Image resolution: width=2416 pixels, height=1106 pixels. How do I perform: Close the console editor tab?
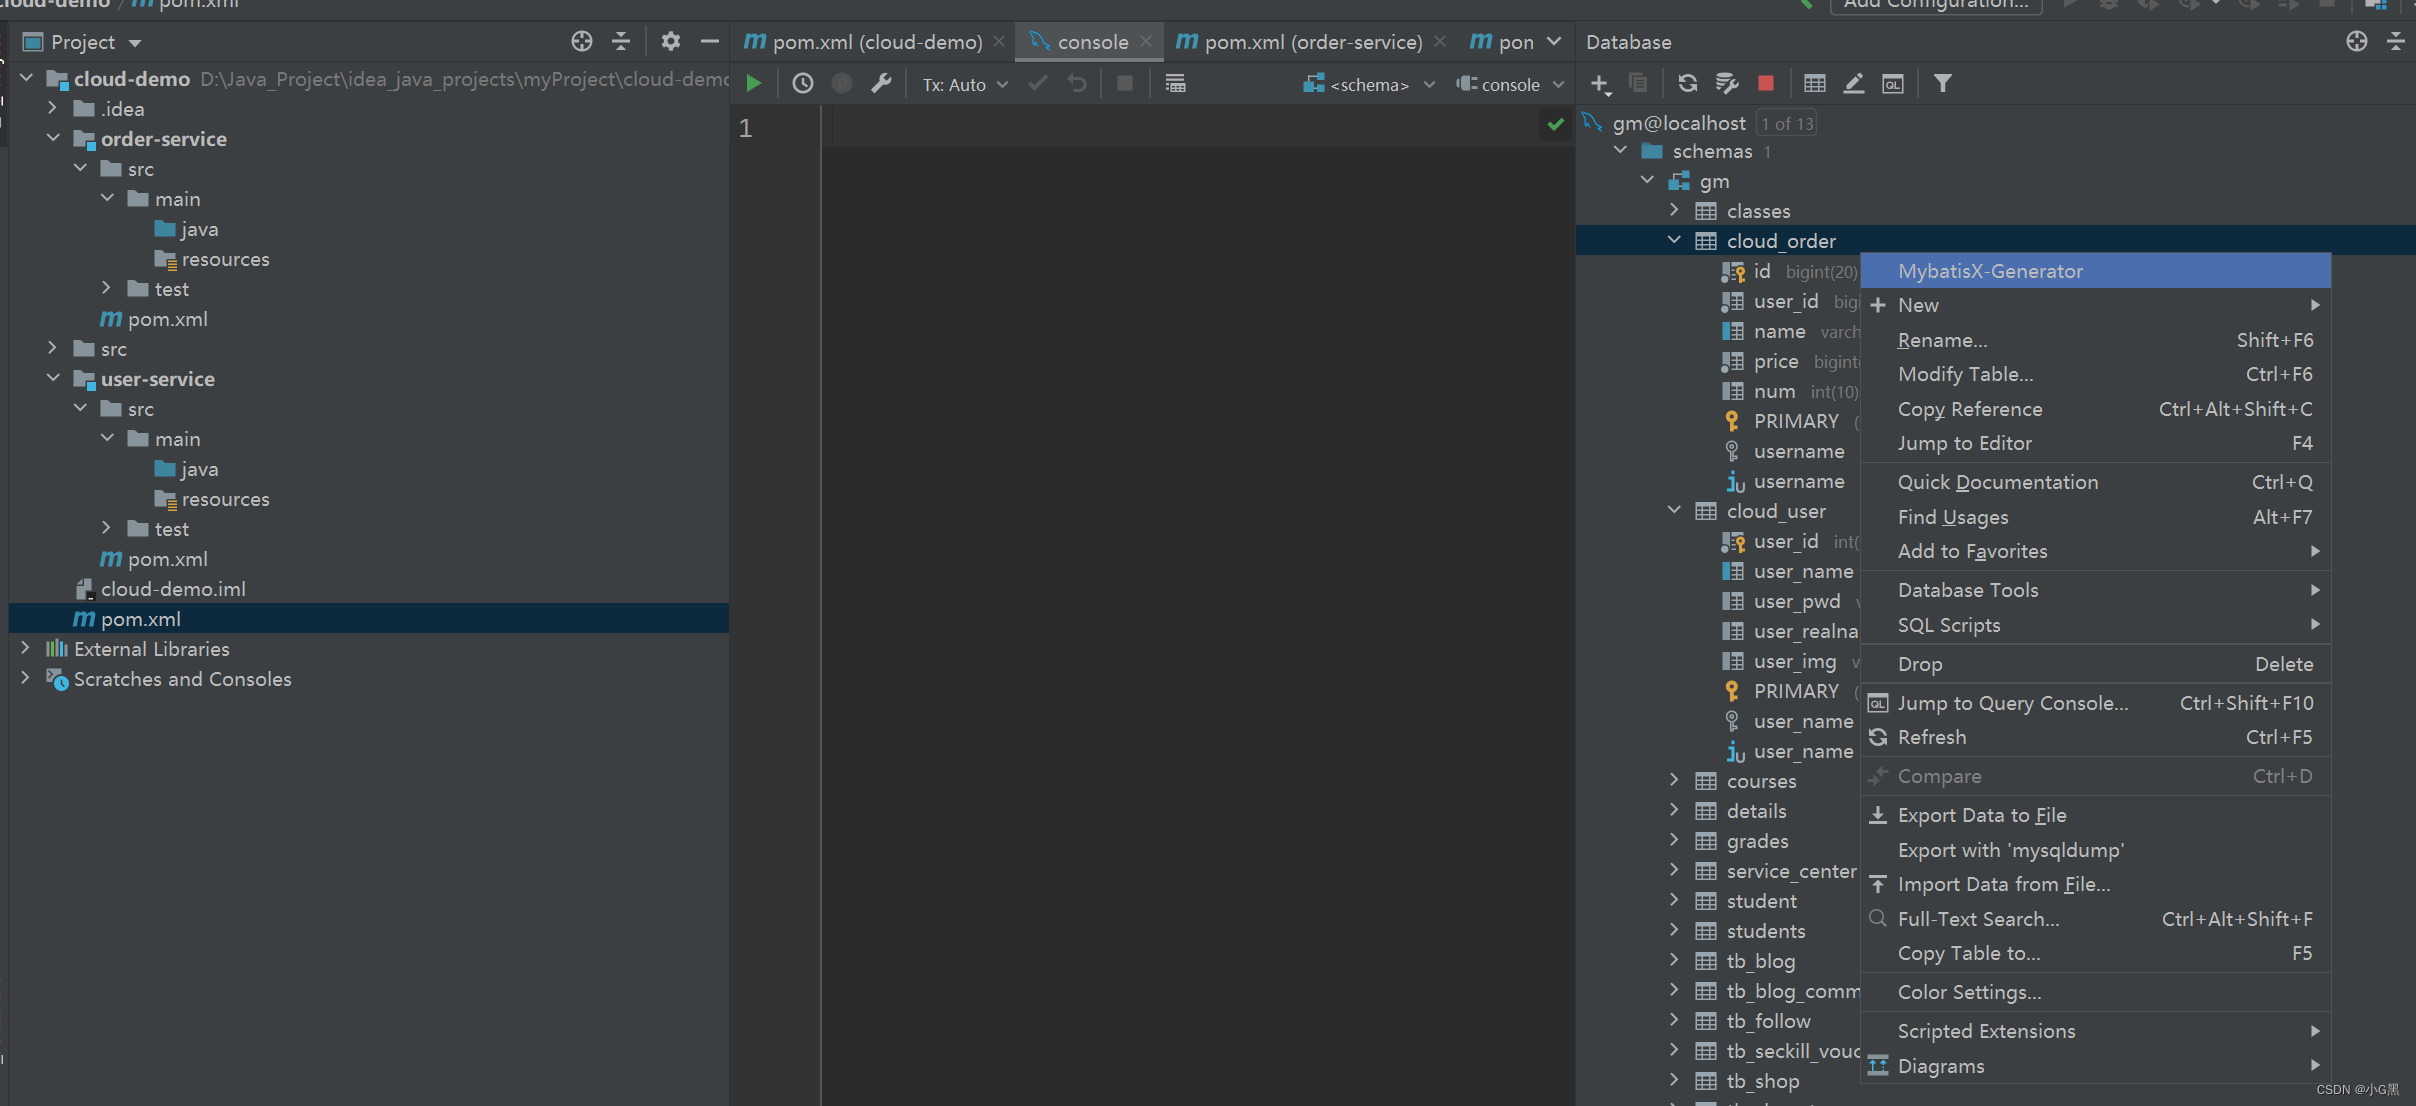pyautogui.click(x=1146, y=41)
